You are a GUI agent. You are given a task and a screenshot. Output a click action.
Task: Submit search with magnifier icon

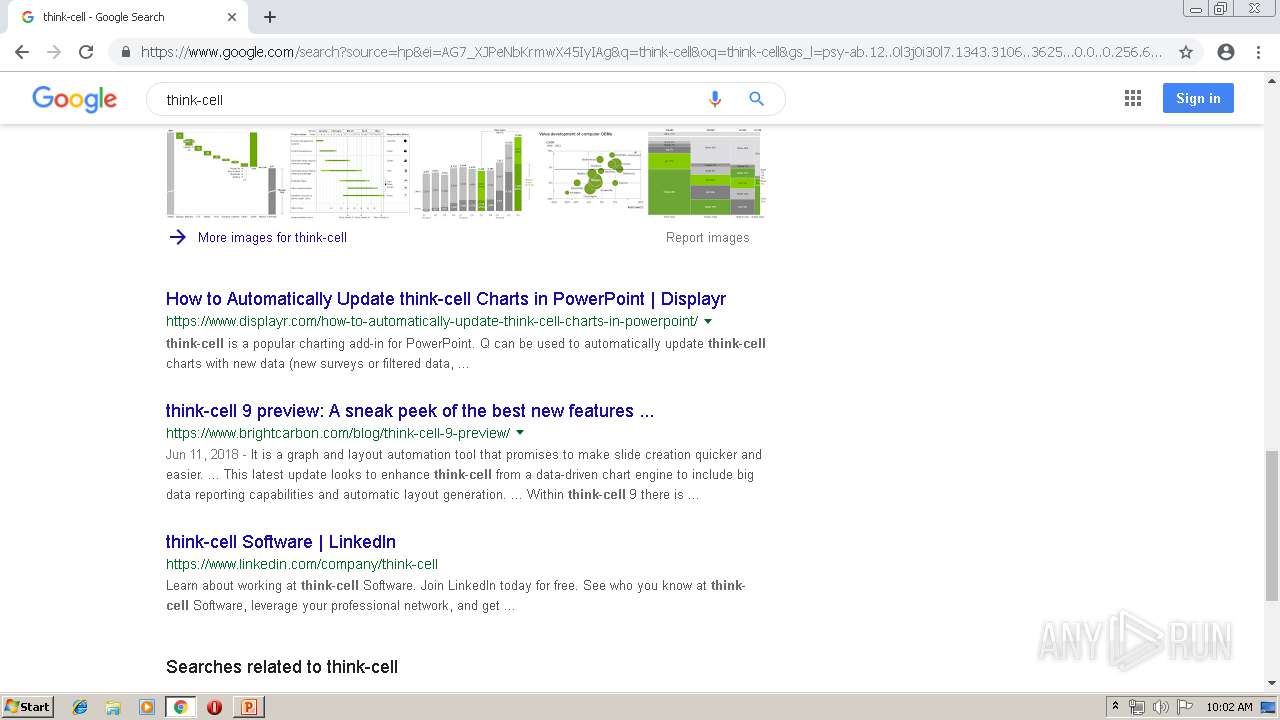click(757, 99)
